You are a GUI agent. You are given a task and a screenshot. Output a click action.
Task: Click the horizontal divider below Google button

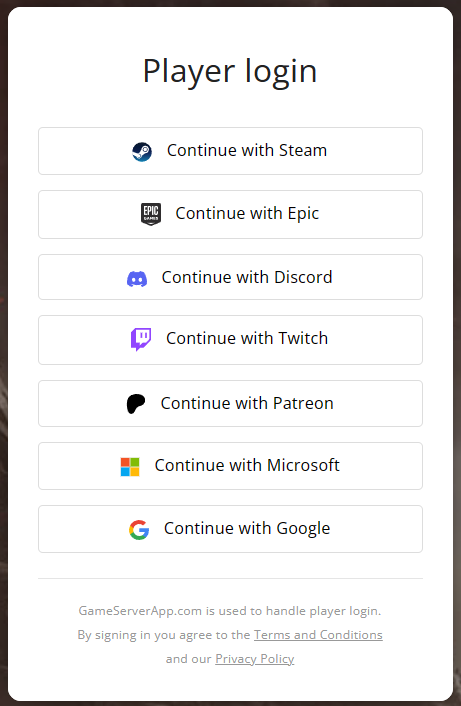click(x=230, y=578)
